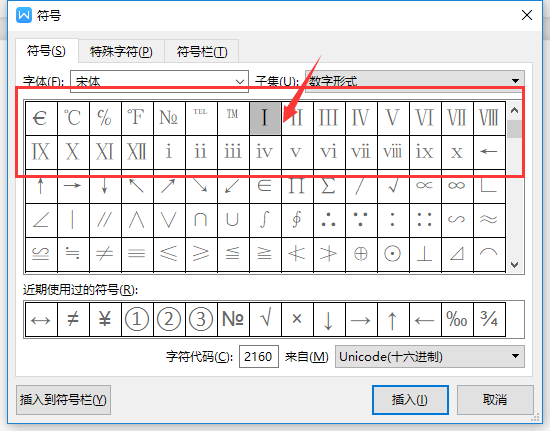Screen dimensions: 550x431
Task: Select the not-equal ≠ symbol in grid
Action: click(x=105, y=254)
